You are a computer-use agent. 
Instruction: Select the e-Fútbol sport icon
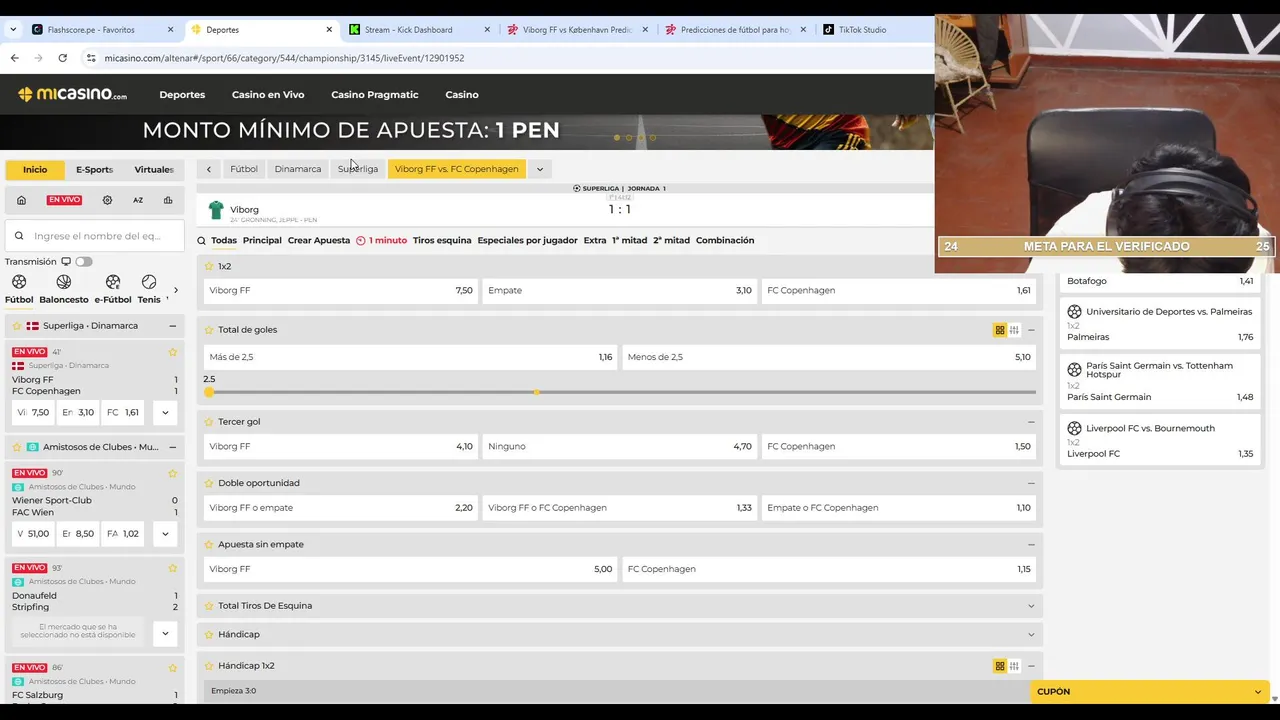coord(113,282)
